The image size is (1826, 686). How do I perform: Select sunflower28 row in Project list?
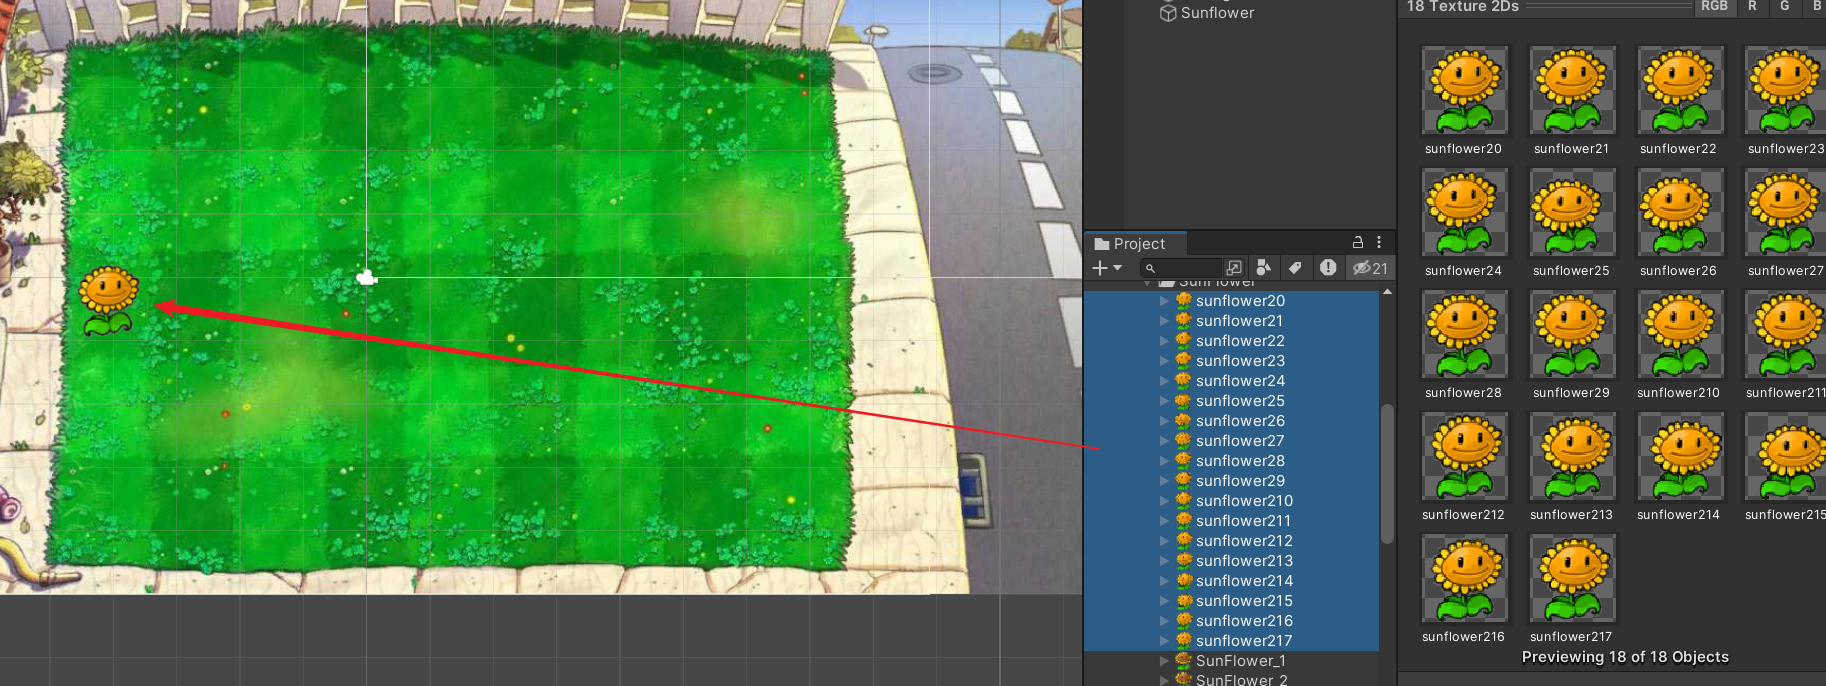pos(1232,461)
